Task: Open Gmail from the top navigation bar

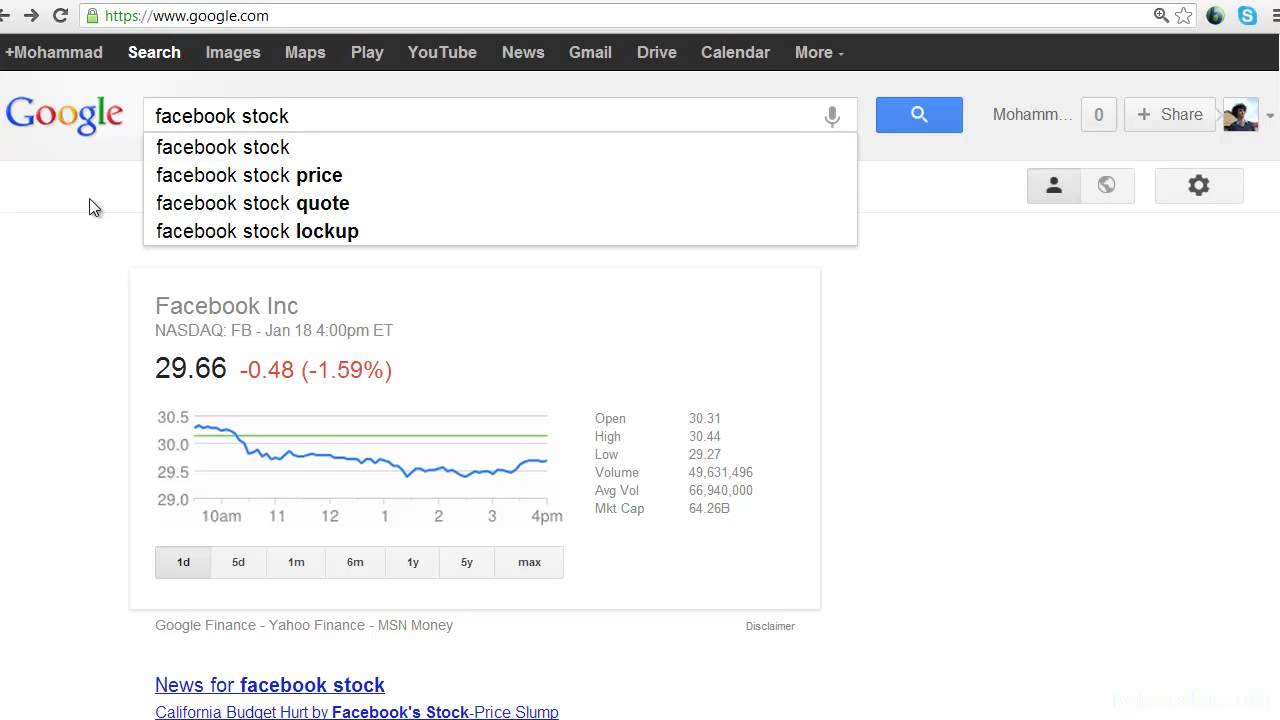Action: [x=590, y=52]
